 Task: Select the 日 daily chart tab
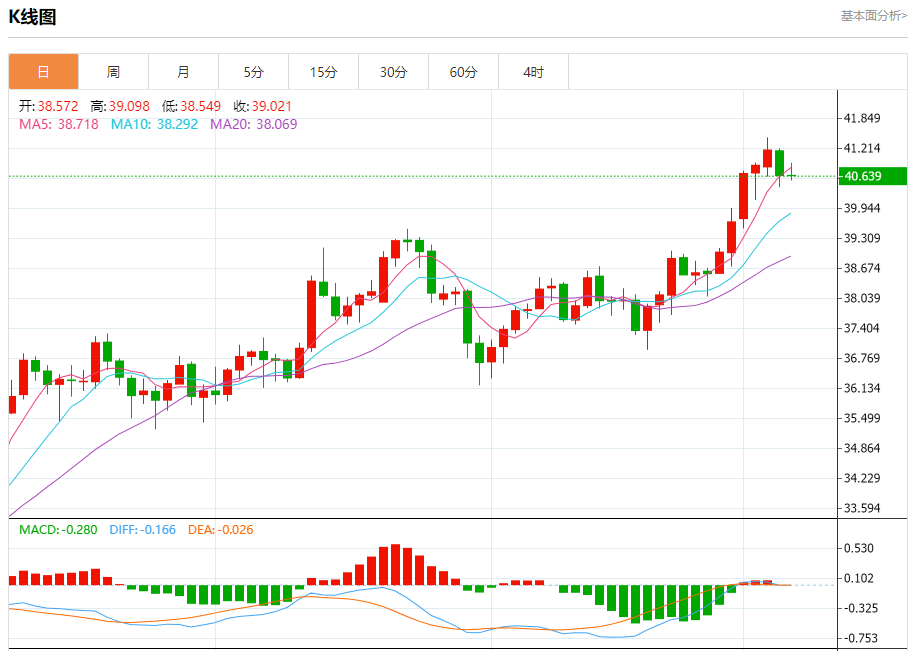point(43,72)
